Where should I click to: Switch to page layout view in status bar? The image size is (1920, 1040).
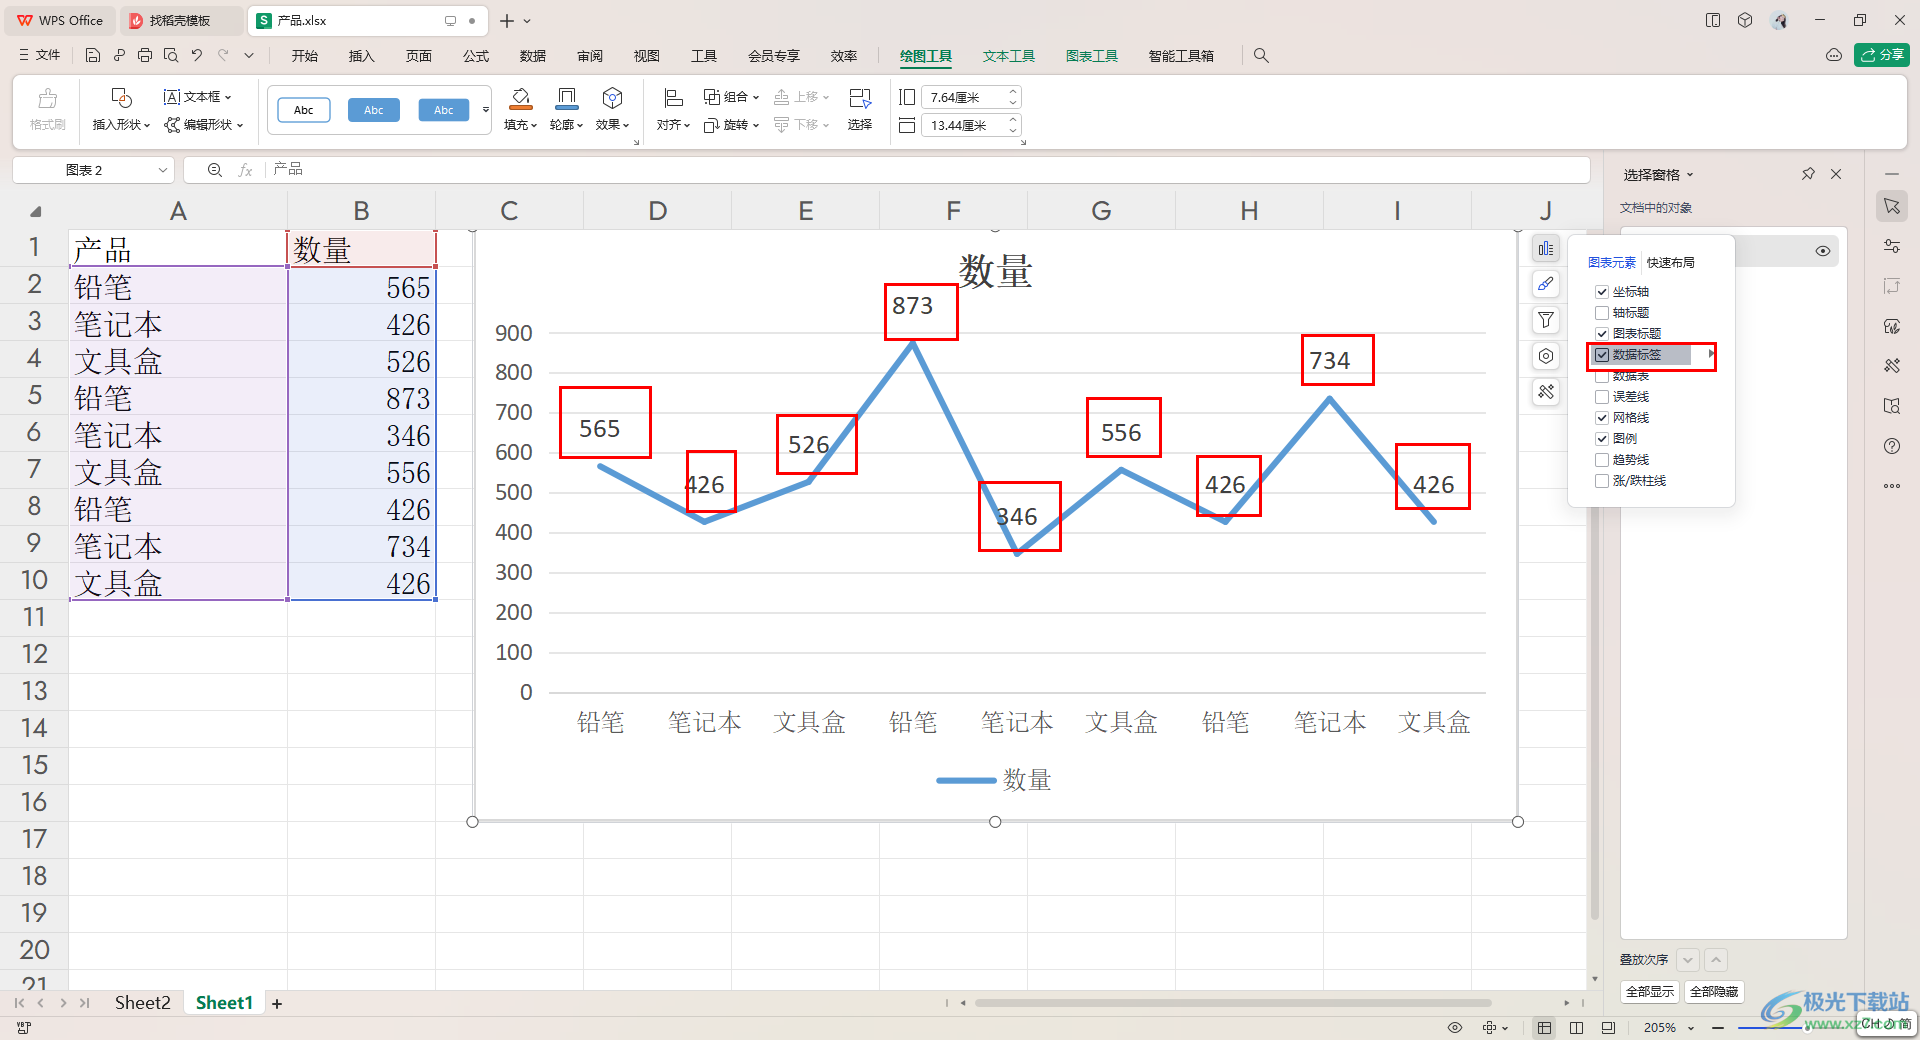[x=1576, y=1028]
